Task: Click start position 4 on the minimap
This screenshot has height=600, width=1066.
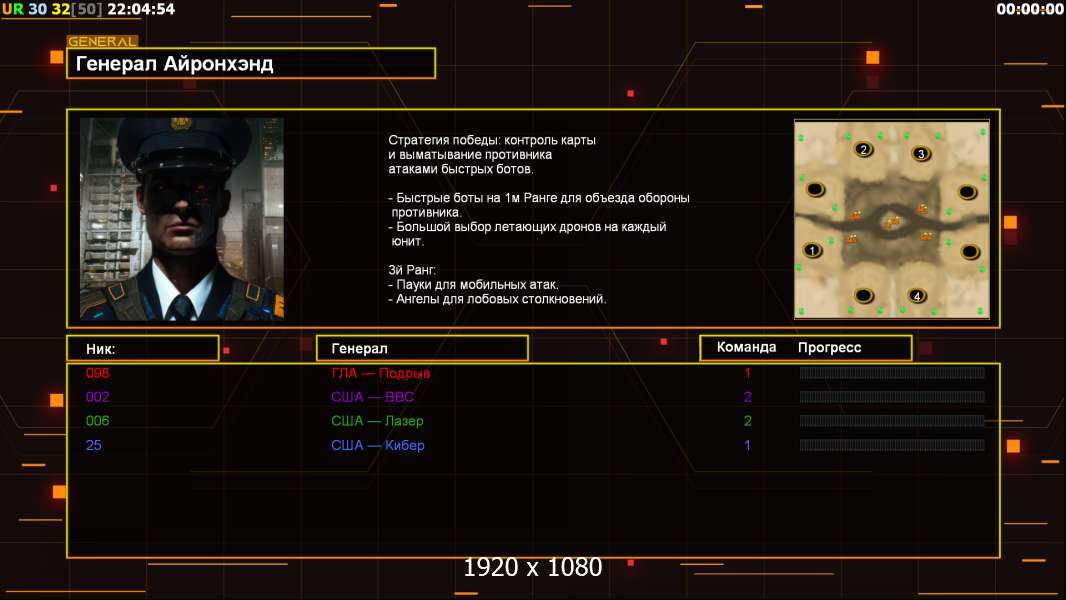Action: pyautogui.click(x=917, y=296)
